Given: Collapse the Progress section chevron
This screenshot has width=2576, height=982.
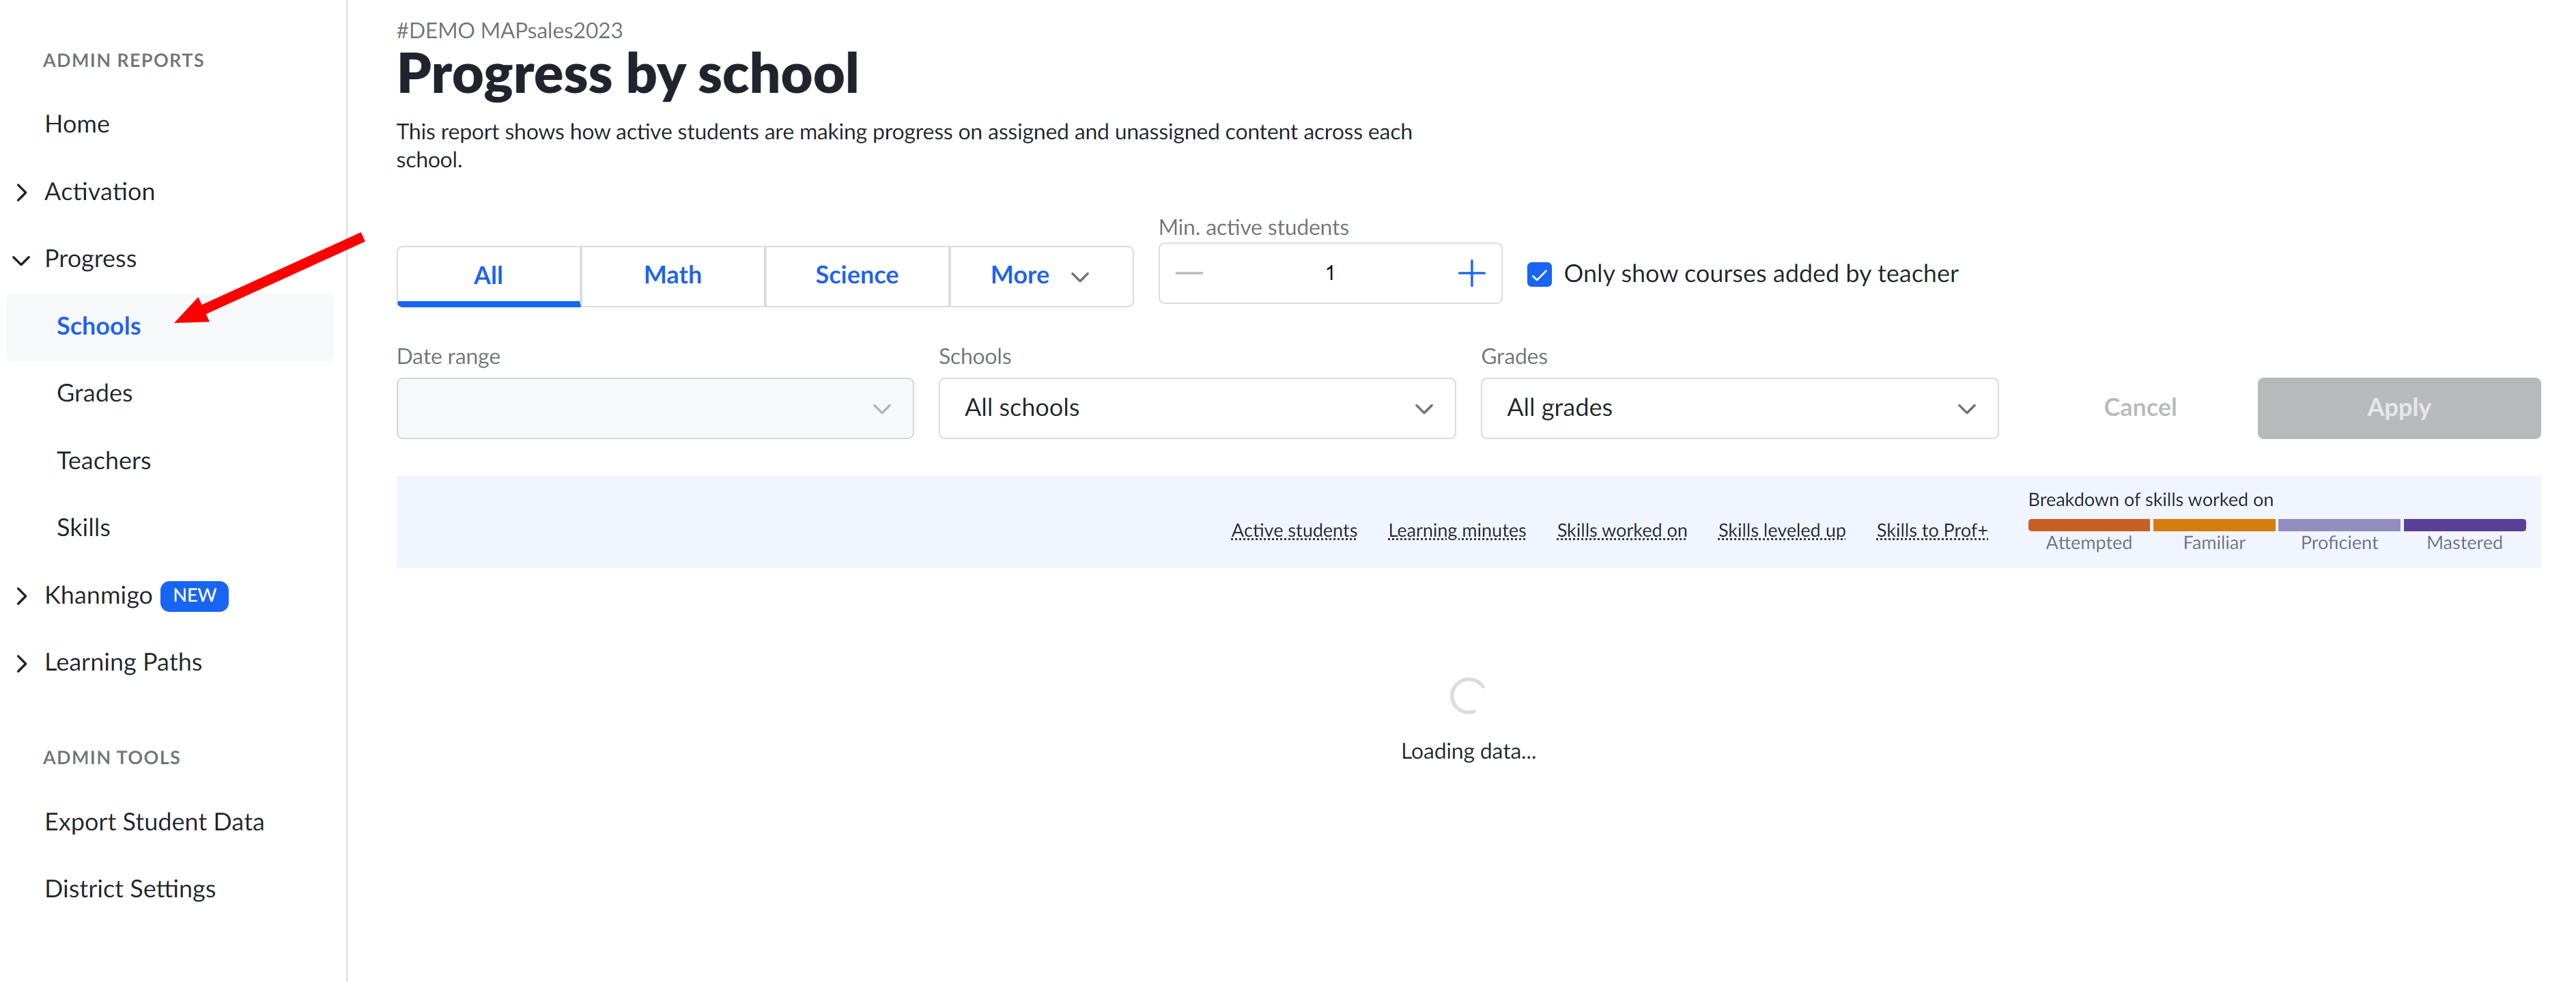Looking at the screenshot, I should [22, 260].
